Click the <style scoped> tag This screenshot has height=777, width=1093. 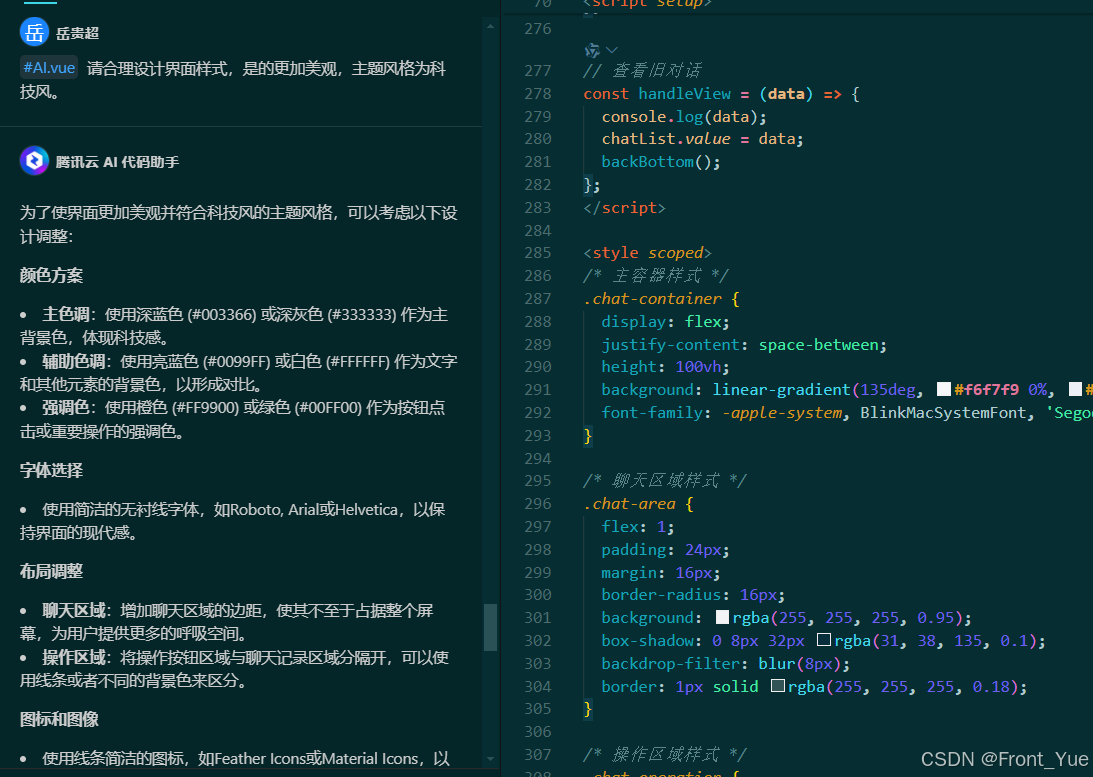pos(647,252)
